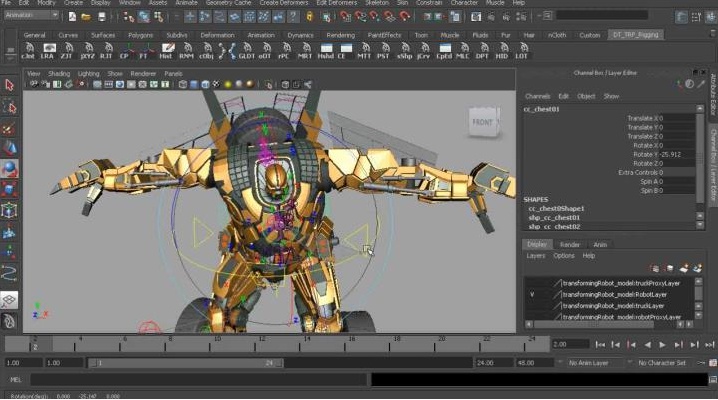The height and width of the screenshot is (400, 718).
Task: Click the cJnt shelf icon
Action: (28, 51)
